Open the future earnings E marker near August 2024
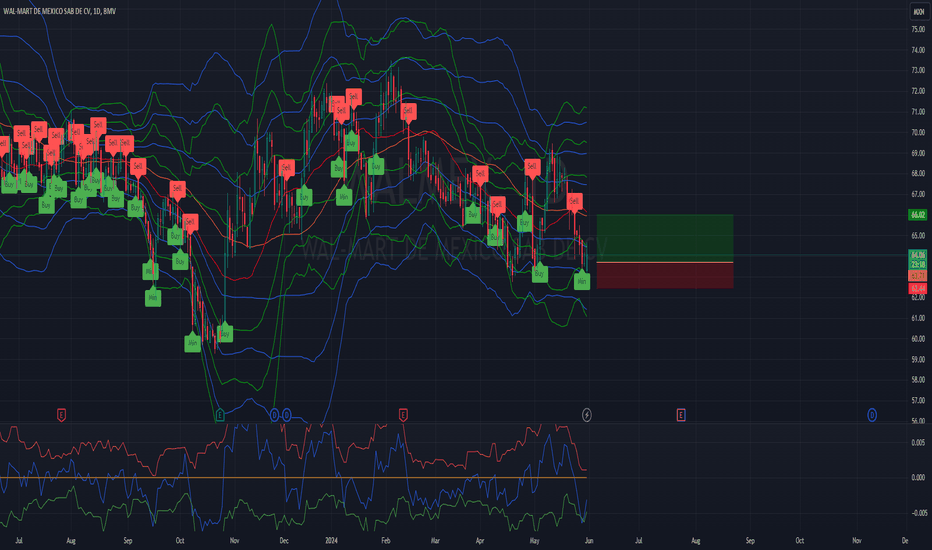Viewport: 932px width, 550px height. 681,415
